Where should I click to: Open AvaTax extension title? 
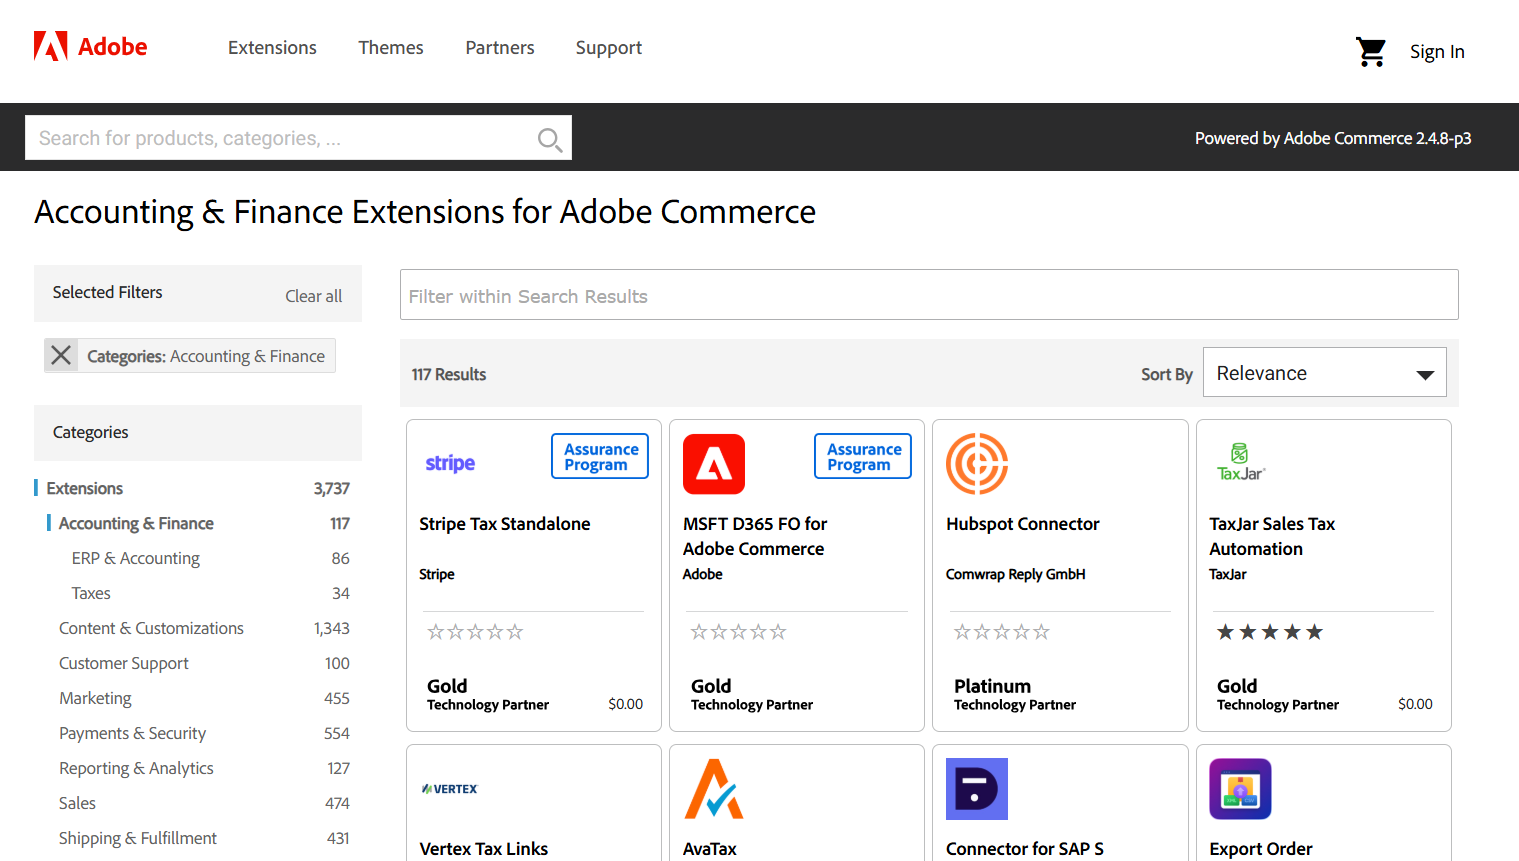pos(710,849)
